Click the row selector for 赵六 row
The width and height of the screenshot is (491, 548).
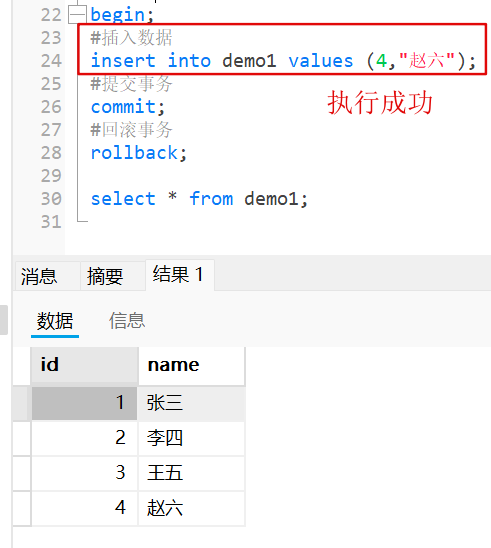point(22,508)
